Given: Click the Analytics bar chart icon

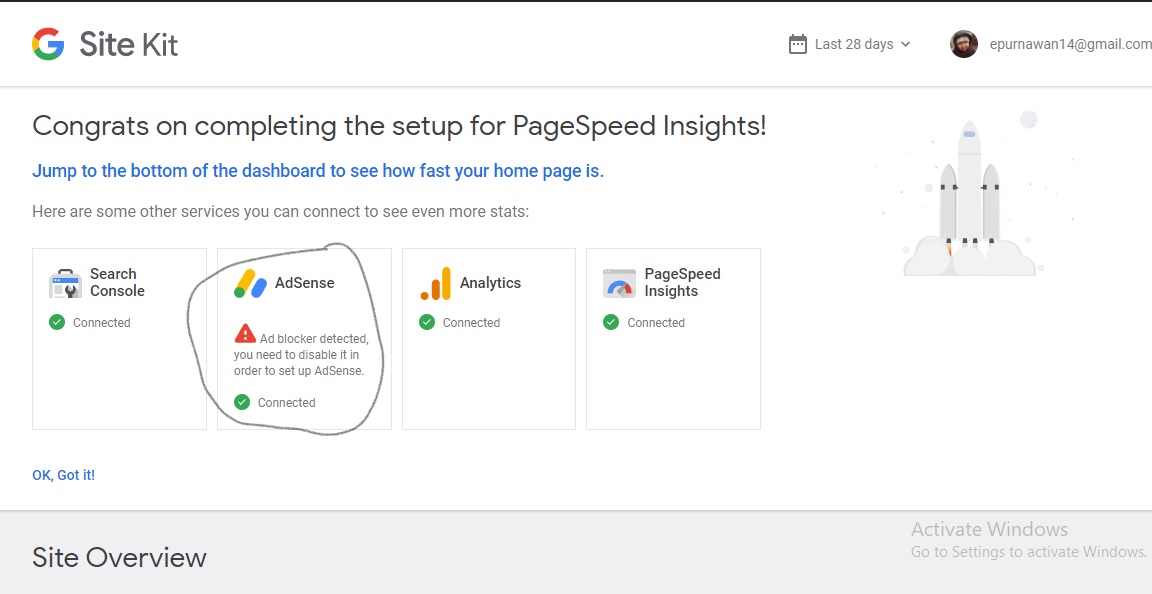Looking at the screenshot, I should [x=436, y=284].
